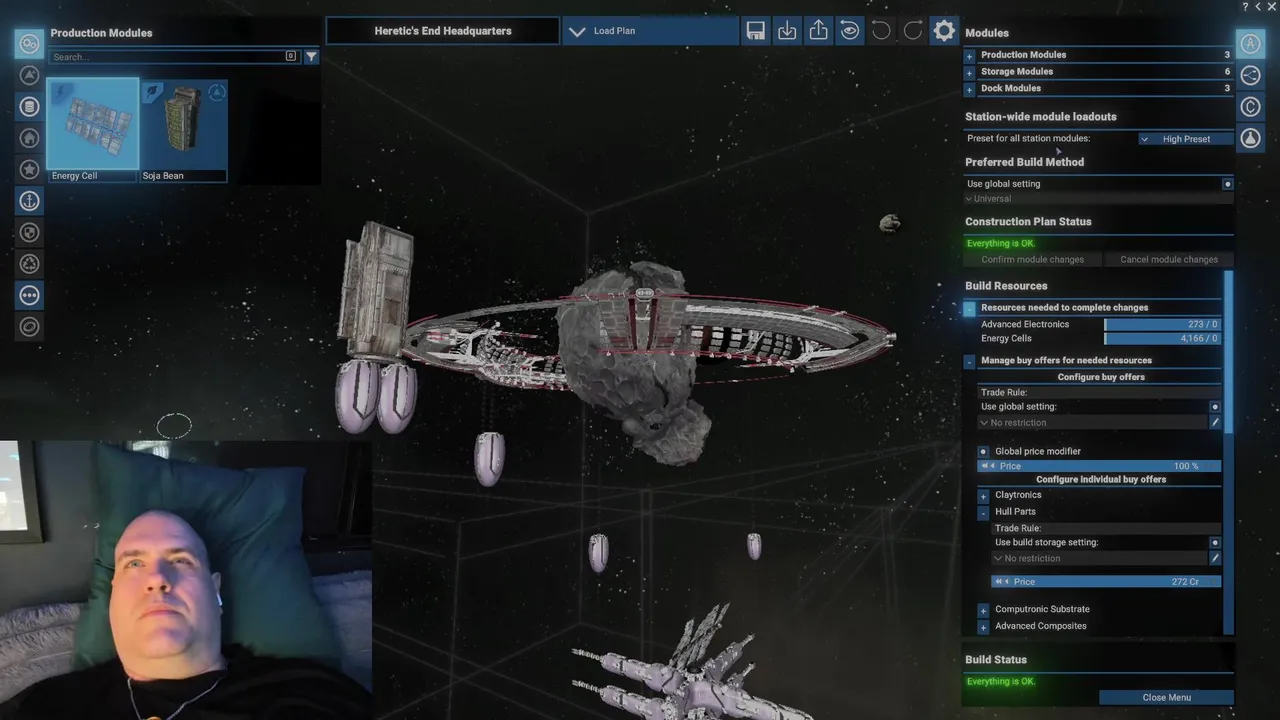The image size is (1280, 720).
Task: Expand the Claytronics buy offer
Action: (x=983, y=496)
